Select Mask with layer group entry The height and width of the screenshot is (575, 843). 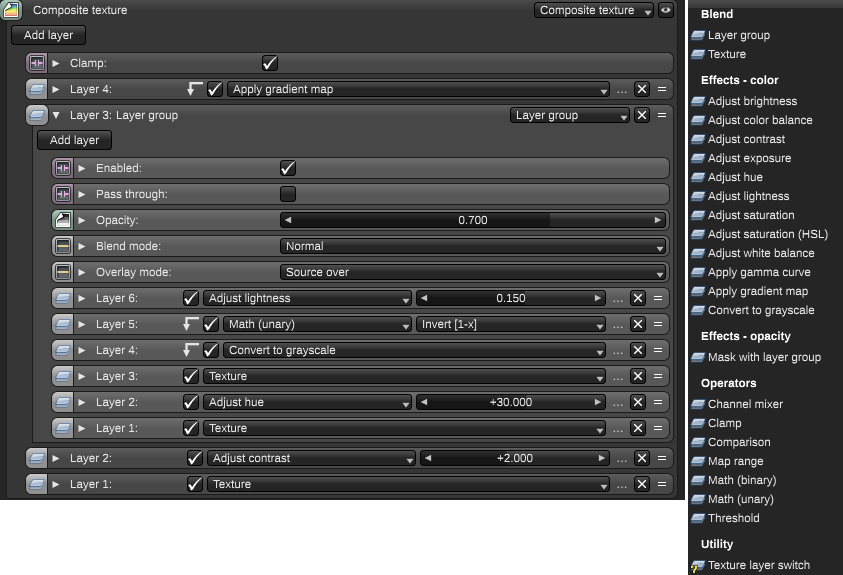[x=764, y=357]
